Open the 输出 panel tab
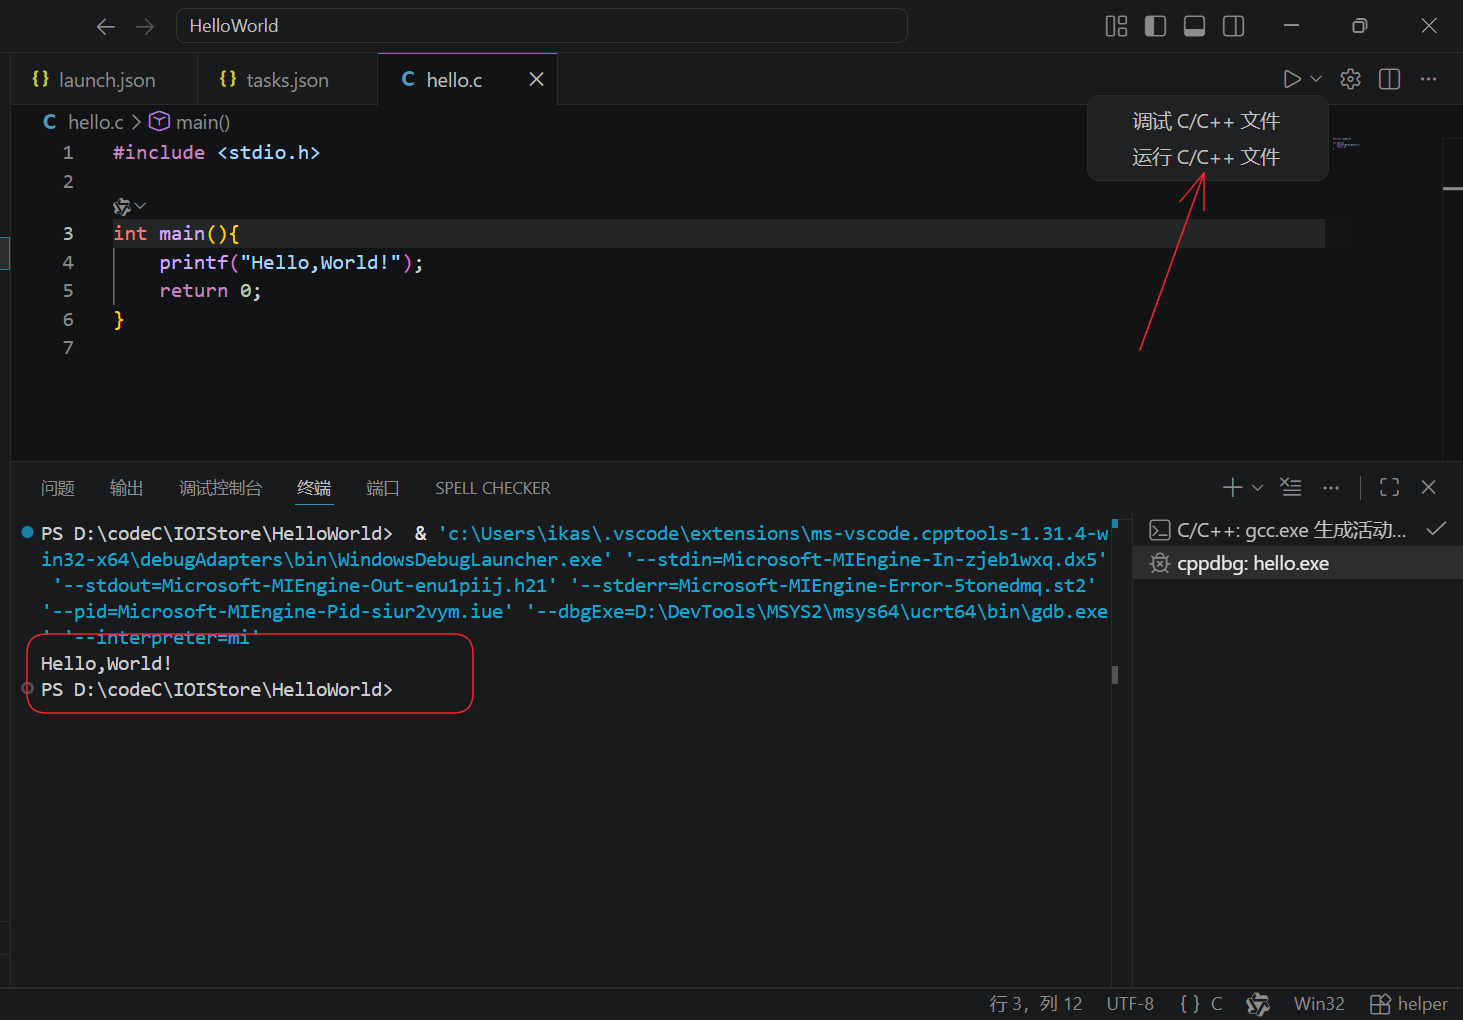 [x=127, y=488]
